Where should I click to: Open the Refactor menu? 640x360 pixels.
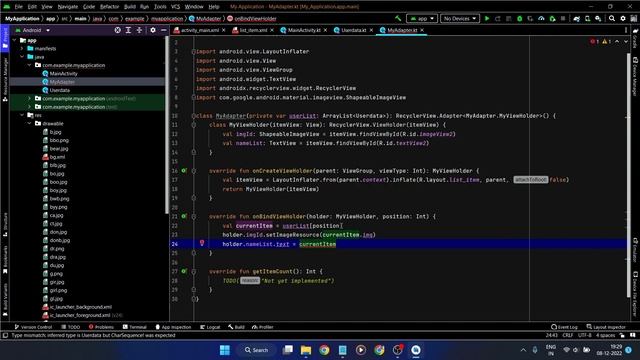[109, 7]
